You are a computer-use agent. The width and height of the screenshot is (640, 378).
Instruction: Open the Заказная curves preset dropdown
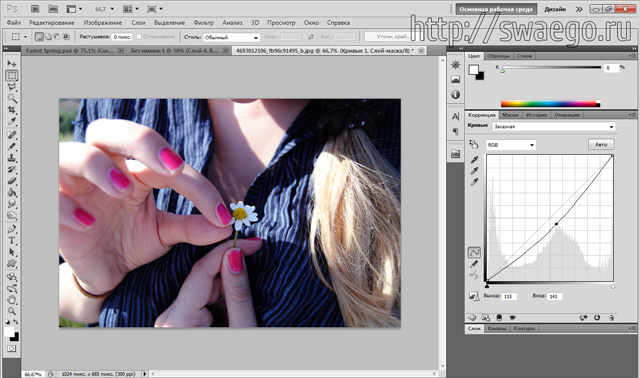pos(553,127)
